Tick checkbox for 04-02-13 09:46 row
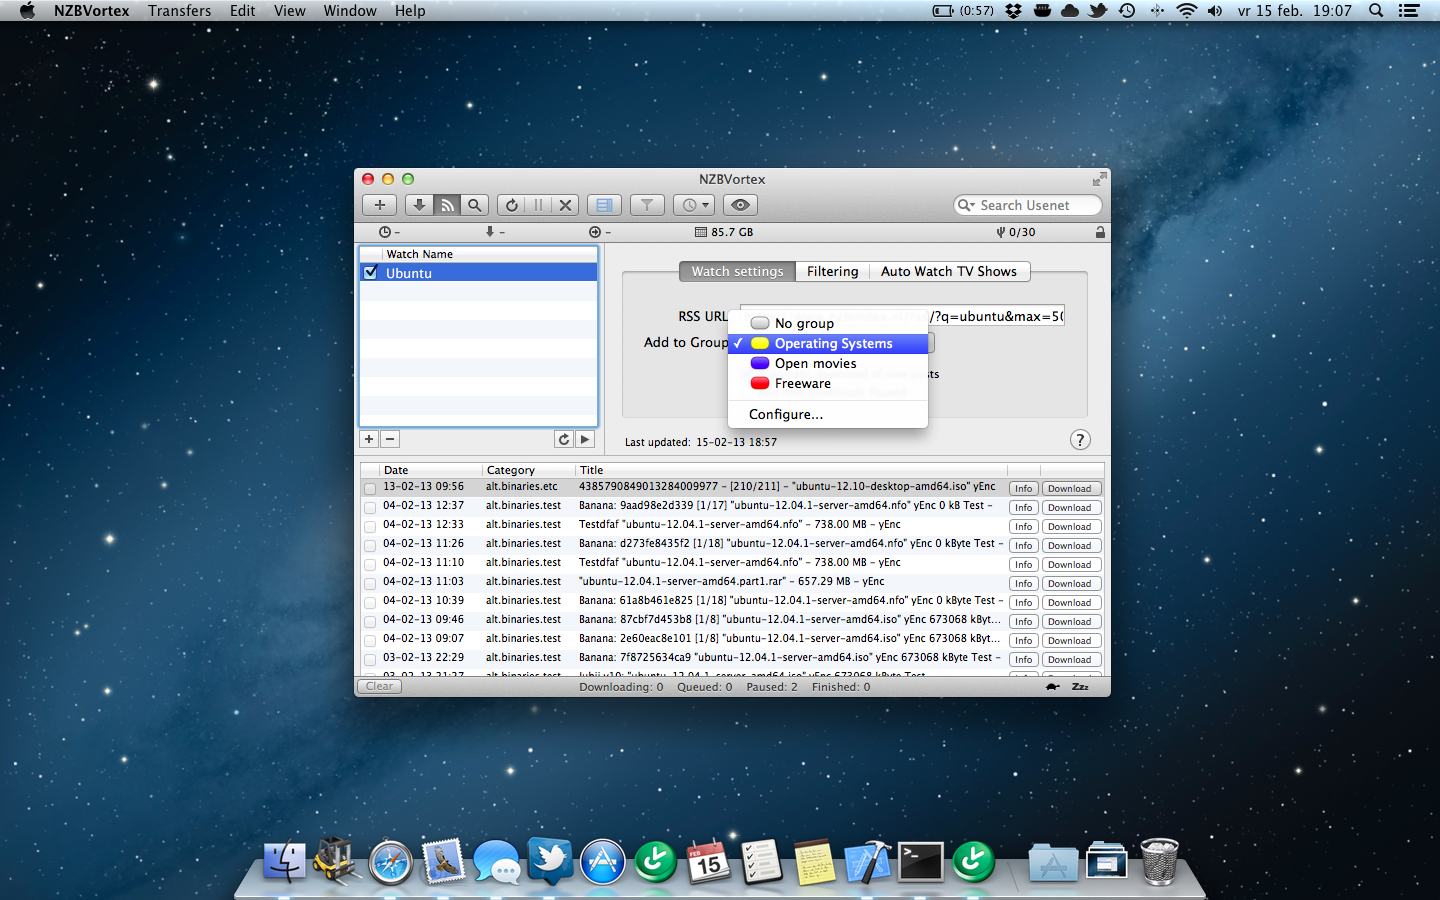 point(370,621)
